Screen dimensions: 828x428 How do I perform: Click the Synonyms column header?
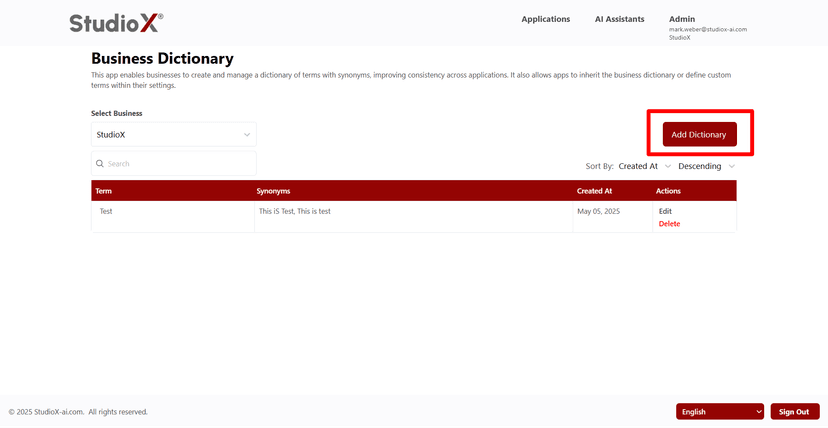[x=273, y=191]
